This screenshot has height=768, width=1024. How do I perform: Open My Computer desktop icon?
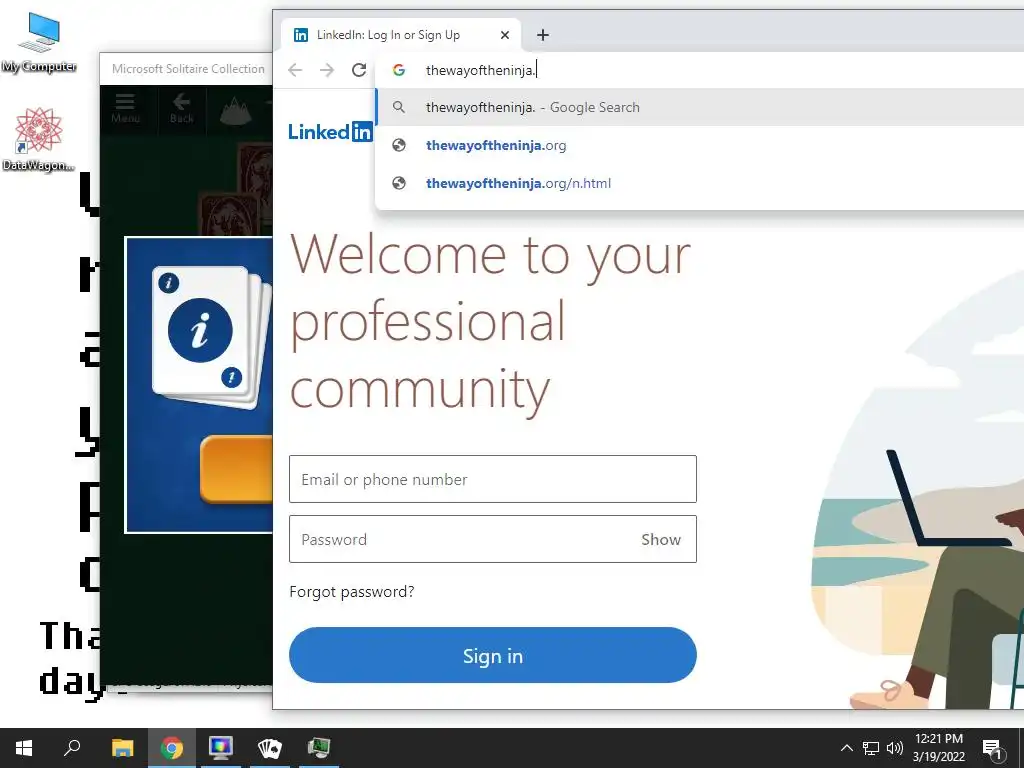[x=39, y=42]
